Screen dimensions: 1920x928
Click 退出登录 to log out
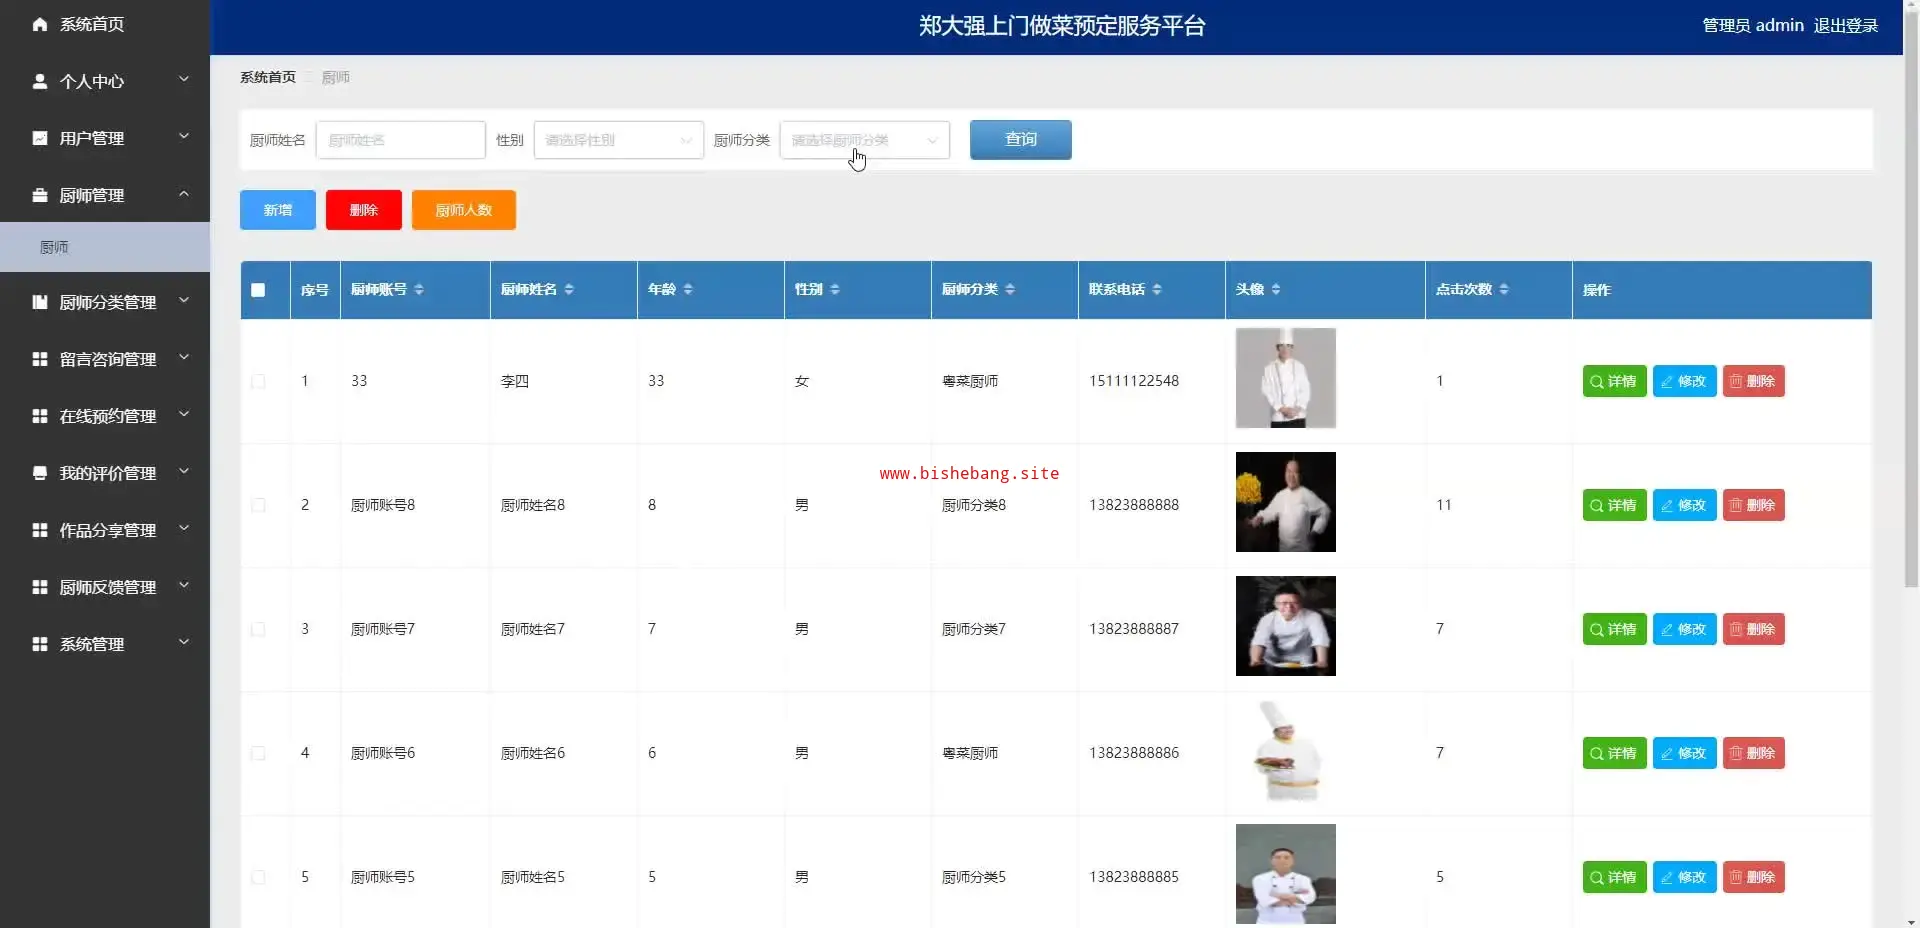point(1846,26)
